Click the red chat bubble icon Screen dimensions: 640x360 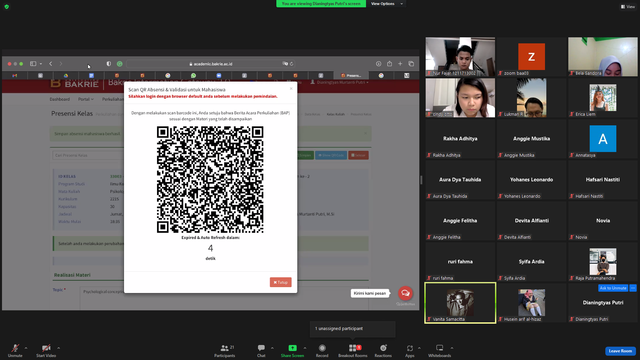coord(405,293)
